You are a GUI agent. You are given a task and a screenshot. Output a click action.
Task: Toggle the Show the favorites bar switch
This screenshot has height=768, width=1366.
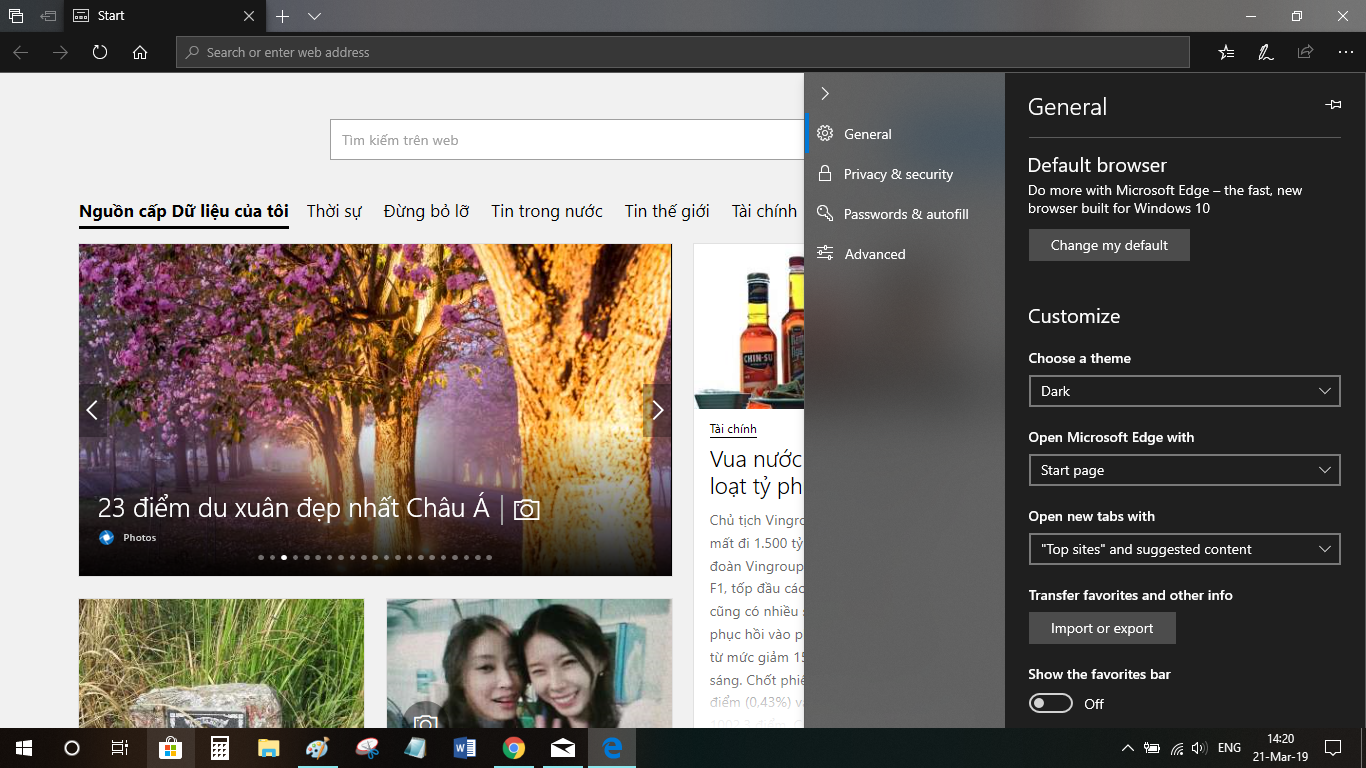click(1051, 704)
